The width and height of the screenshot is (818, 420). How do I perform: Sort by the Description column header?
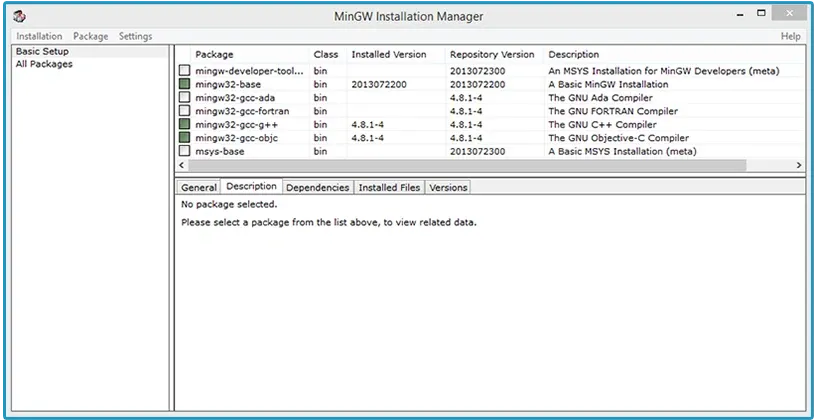point(573,54)
